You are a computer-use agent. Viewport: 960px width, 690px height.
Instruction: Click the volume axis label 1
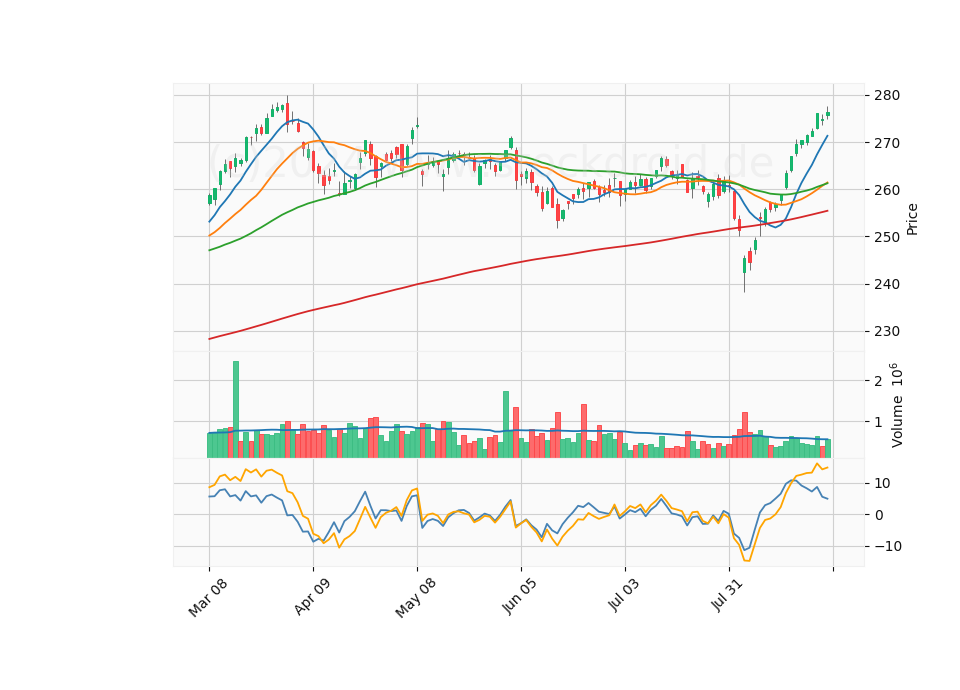tap(879, 422)
